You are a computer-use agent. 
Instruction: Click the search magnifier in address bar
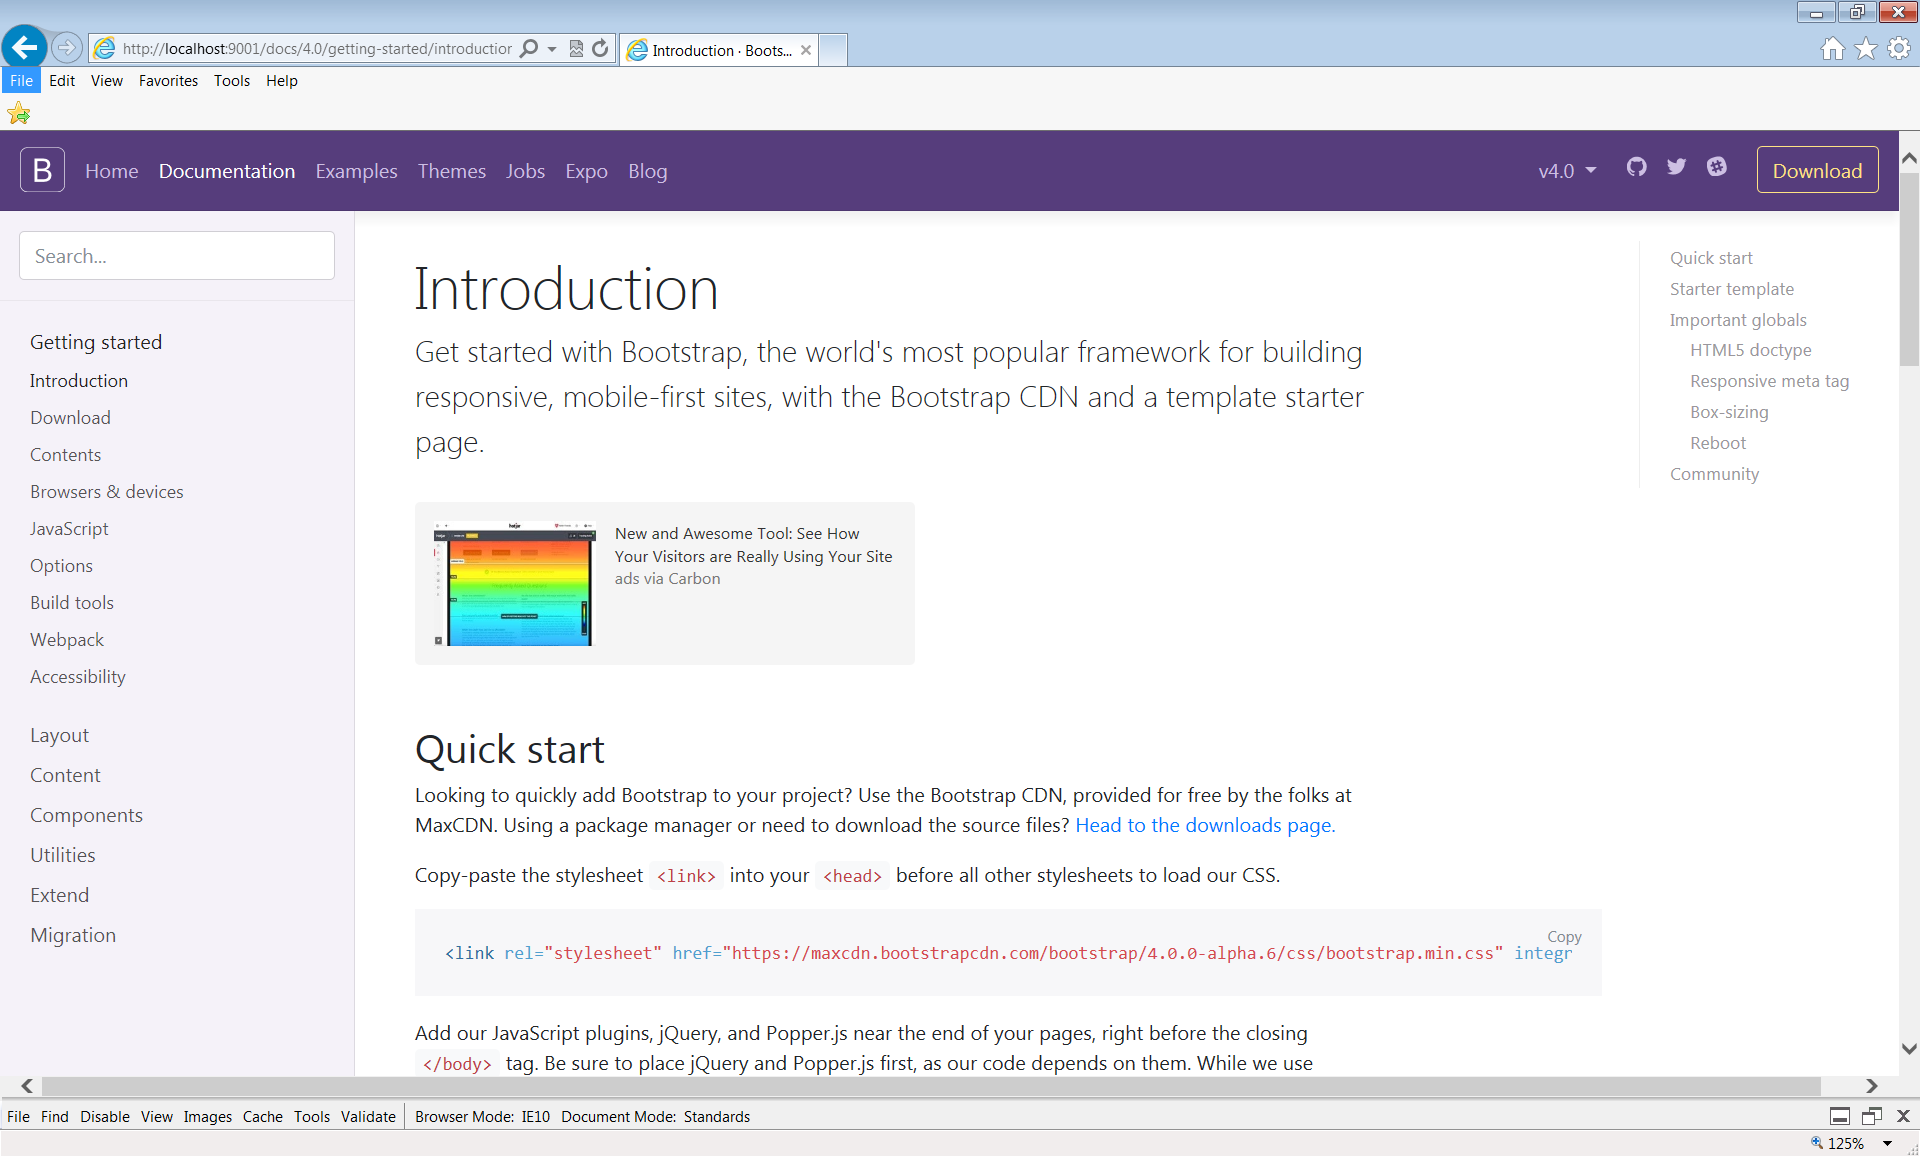pos(529,48)
